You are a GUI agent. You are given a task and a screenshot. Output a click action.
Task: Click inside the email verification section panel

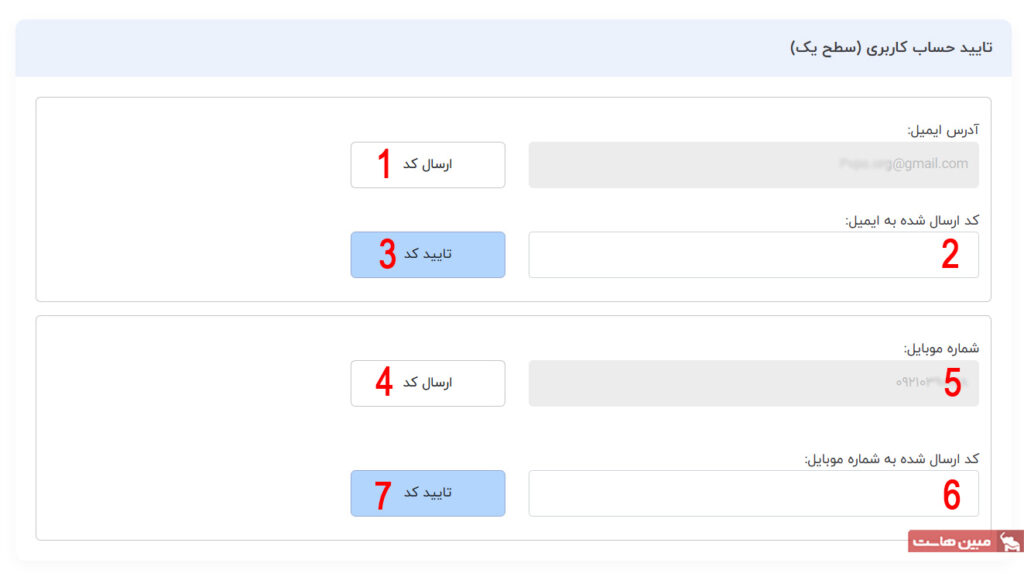200,200
